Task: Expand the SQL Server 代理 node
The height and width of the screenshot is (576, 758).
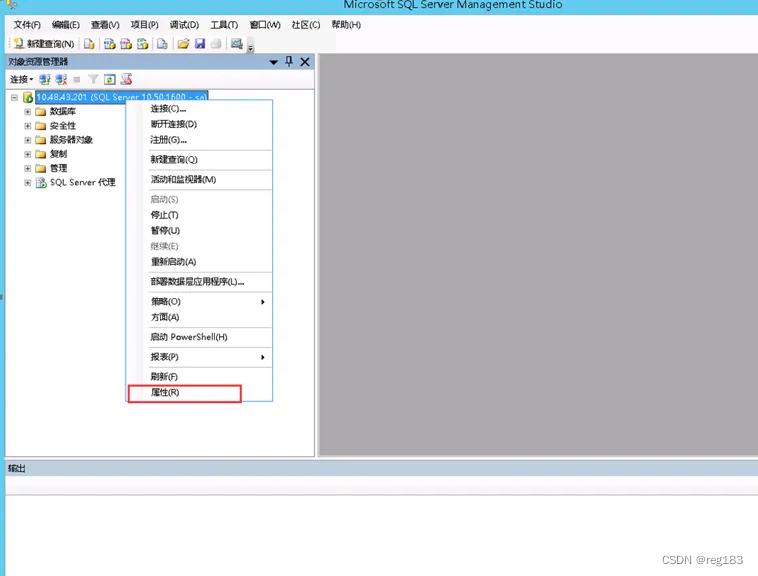Action: [28, 183]
